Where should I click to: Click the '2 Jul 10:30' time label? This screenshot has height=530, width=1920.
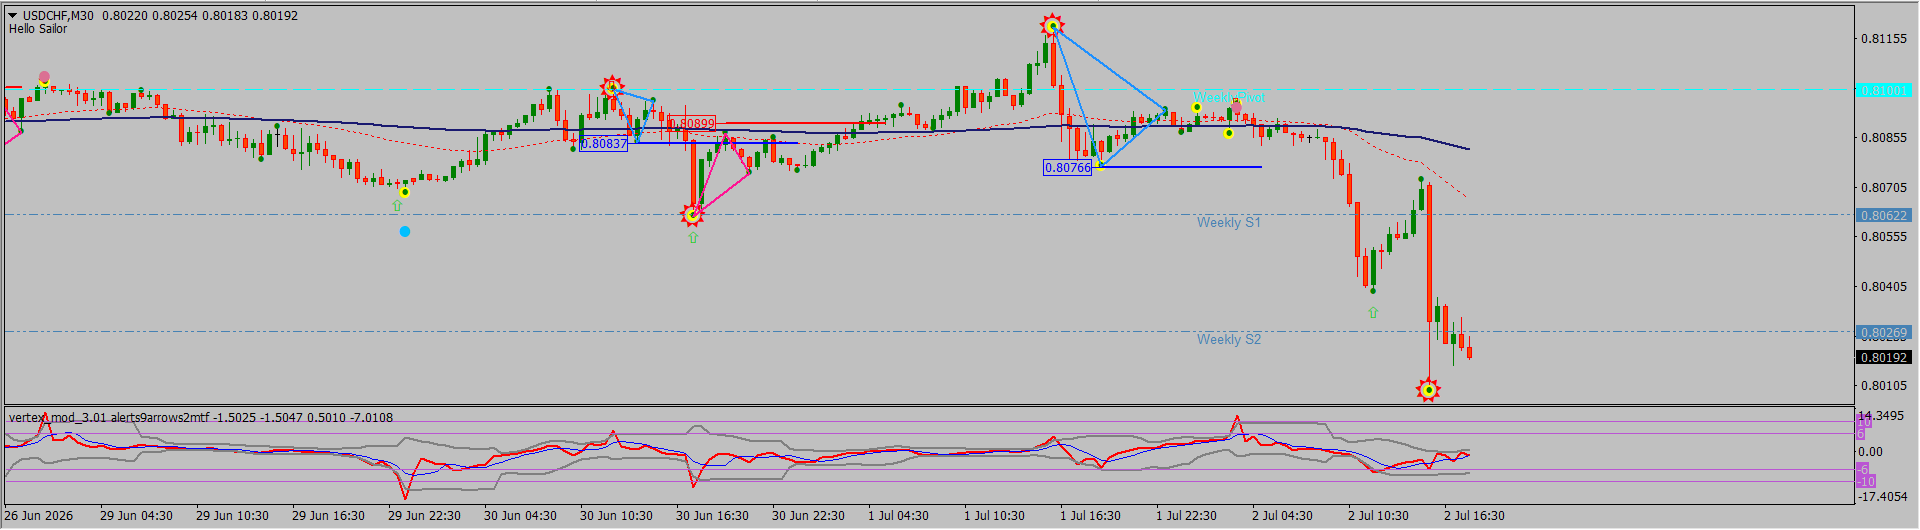(1378, 516)
